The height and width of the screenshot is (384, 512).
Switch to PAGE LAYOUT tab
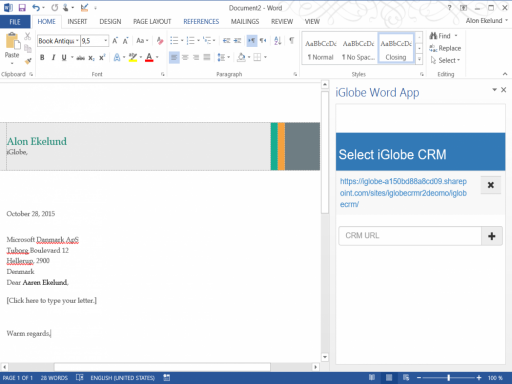pos(152,22)
